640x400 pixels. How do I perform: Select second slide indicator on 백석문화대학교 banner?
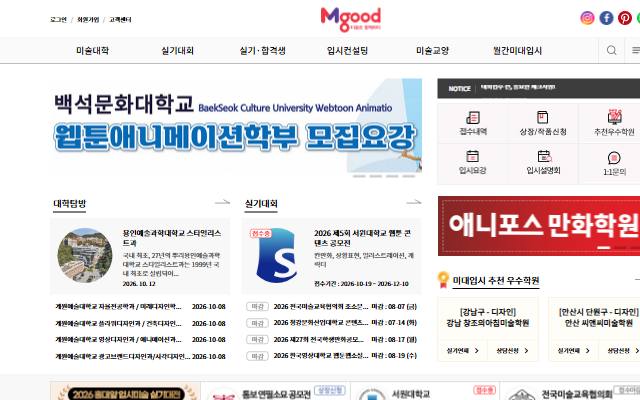(x=376, y=176)
